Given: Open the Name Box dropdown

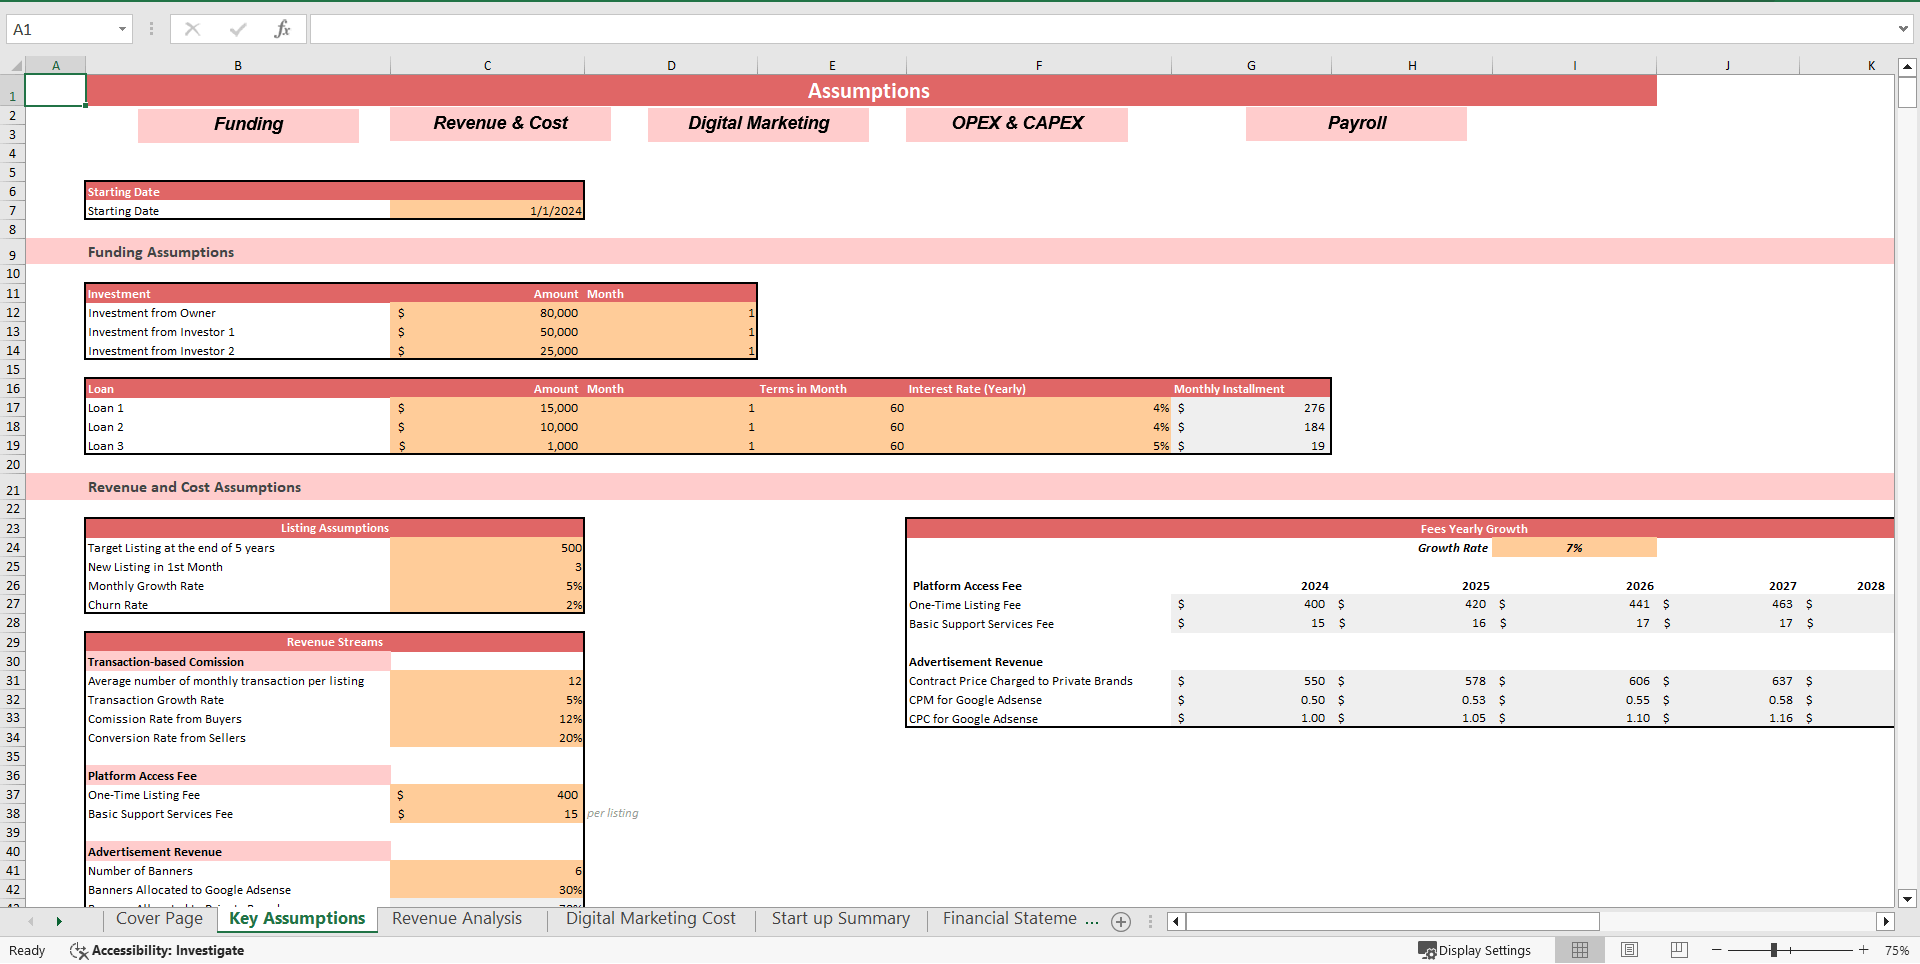Looking at the screenshot, I should coord(123,29).
